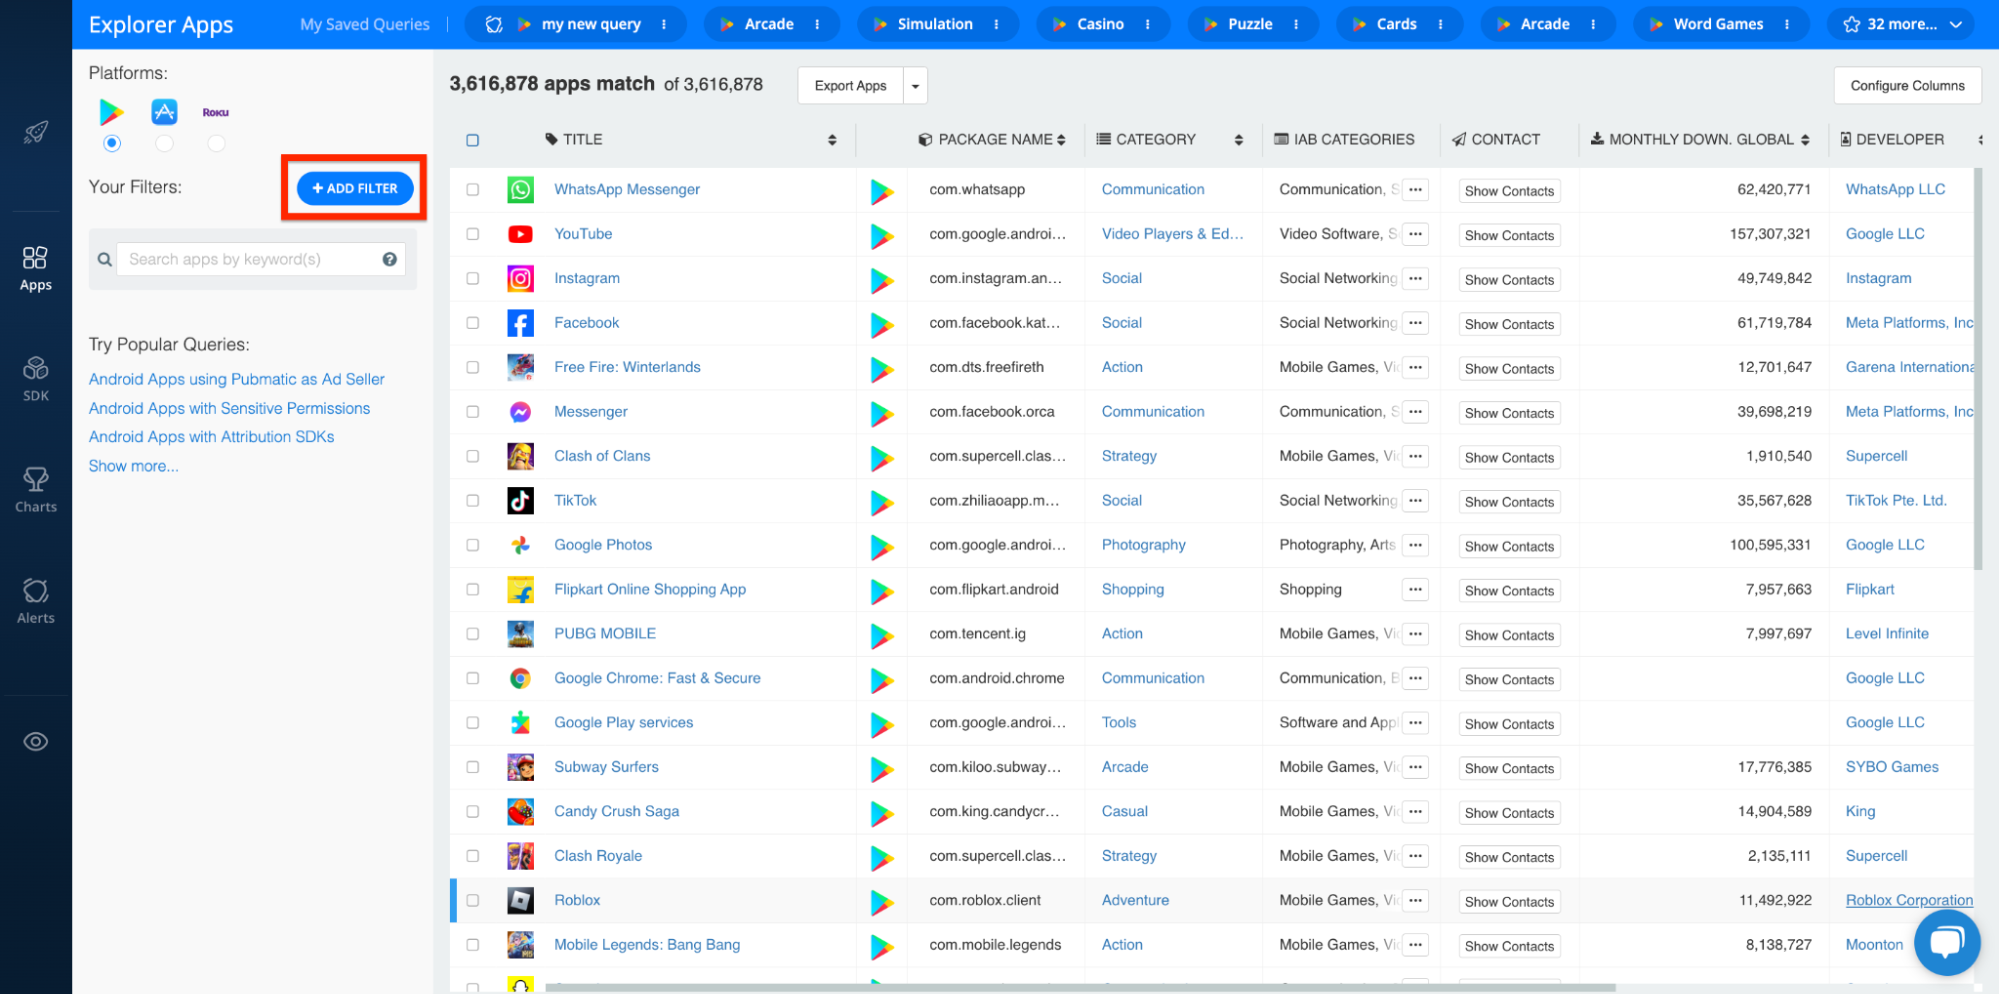Sort table by Category column

point(1239,140)
